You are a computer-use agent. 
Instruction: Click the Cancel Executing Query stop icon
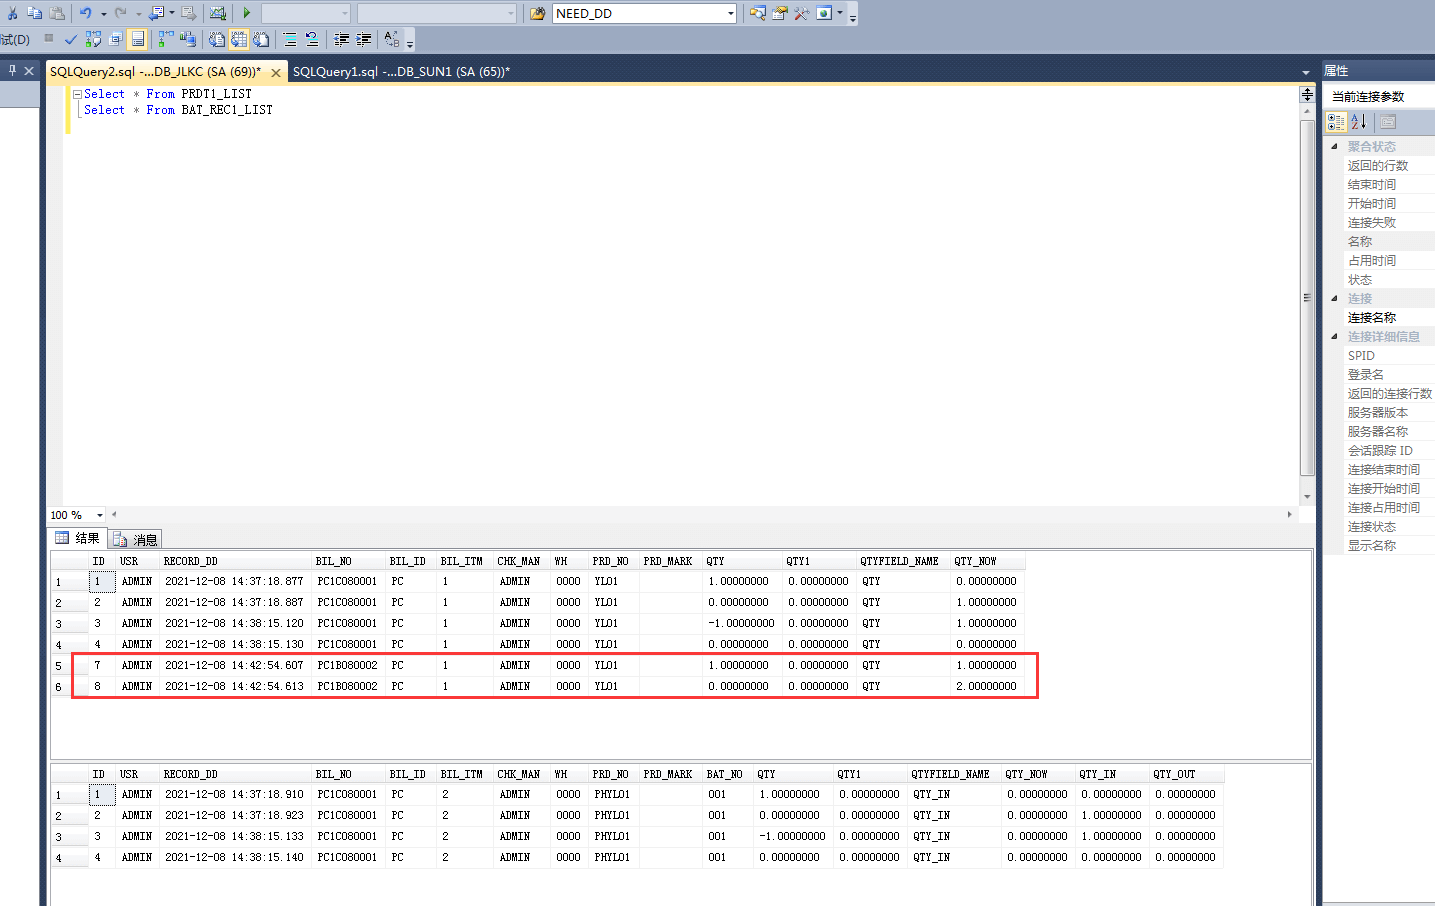click(x=48, y=39)
